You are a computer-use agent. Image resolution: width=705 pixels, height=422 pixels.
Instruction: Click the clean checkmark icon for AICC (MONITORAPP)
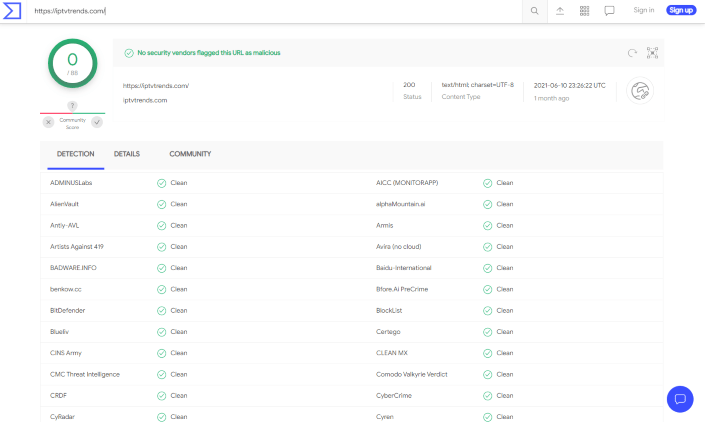tap(487, 183)
